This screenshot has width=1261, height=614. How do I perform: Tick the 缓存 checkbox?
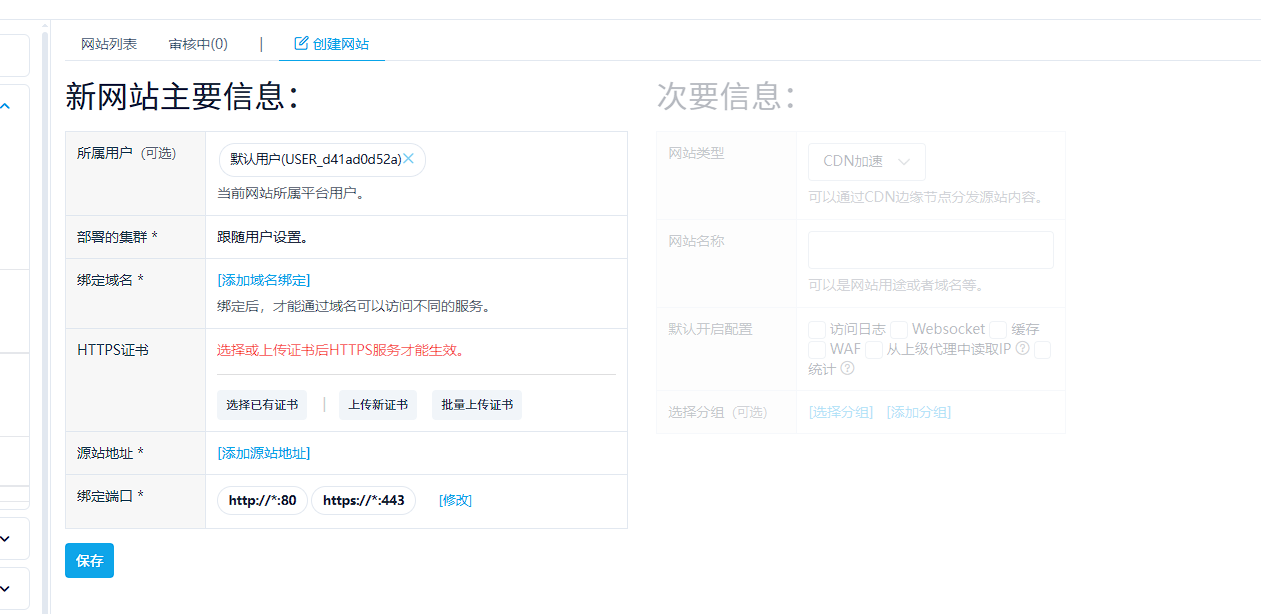(998, 329)
